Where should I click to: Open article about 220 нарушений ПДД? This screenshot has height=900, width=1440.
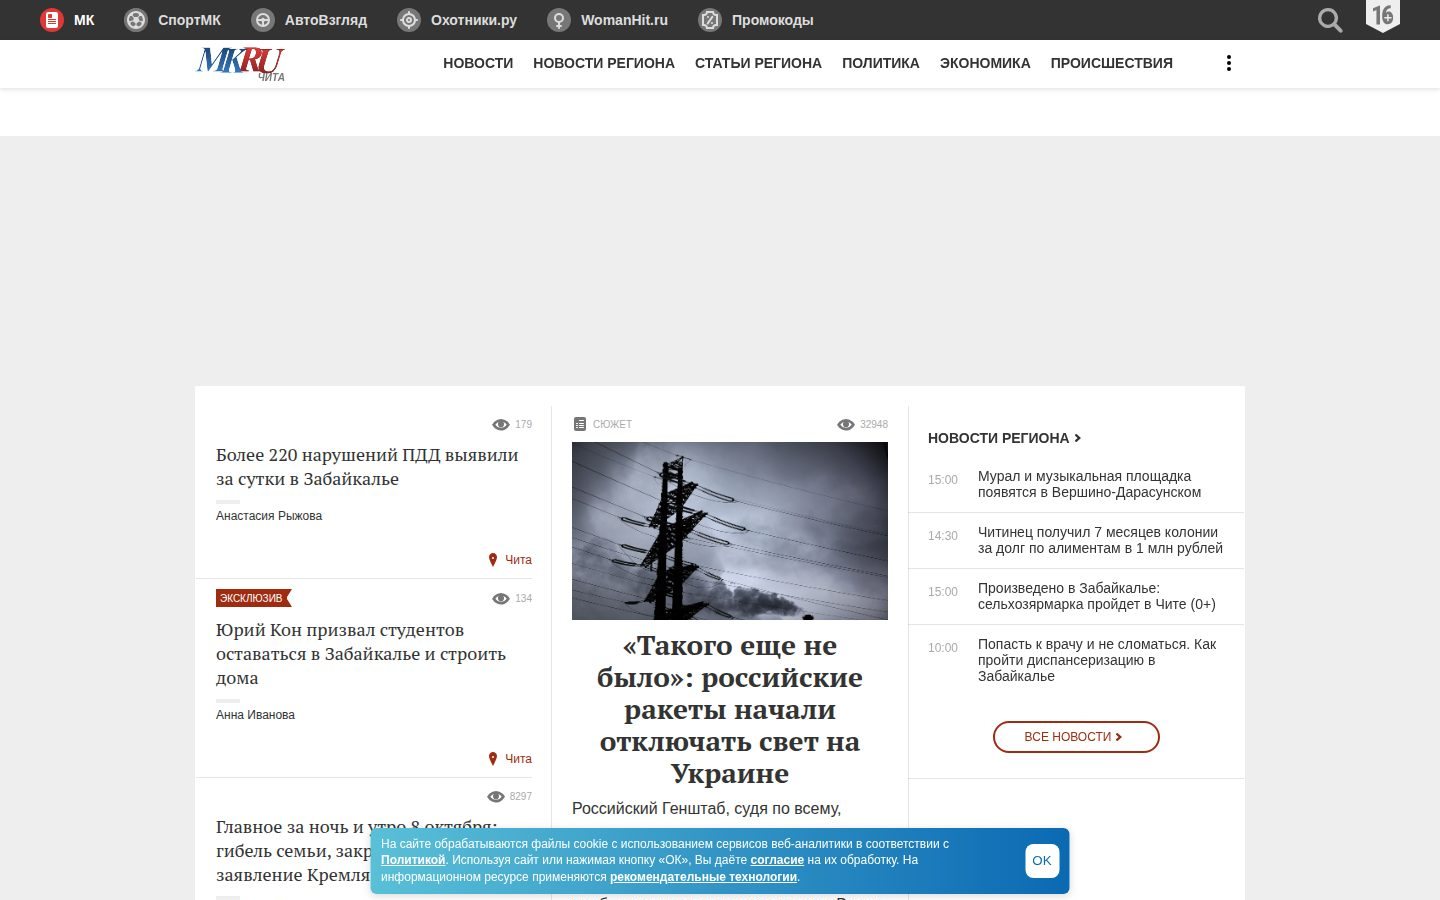(x=367, y=467)
